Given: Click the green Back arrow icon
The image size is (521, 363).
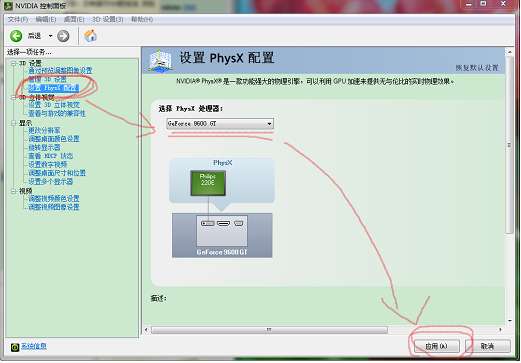Looking at the screenshot, I should click(16, 36).
